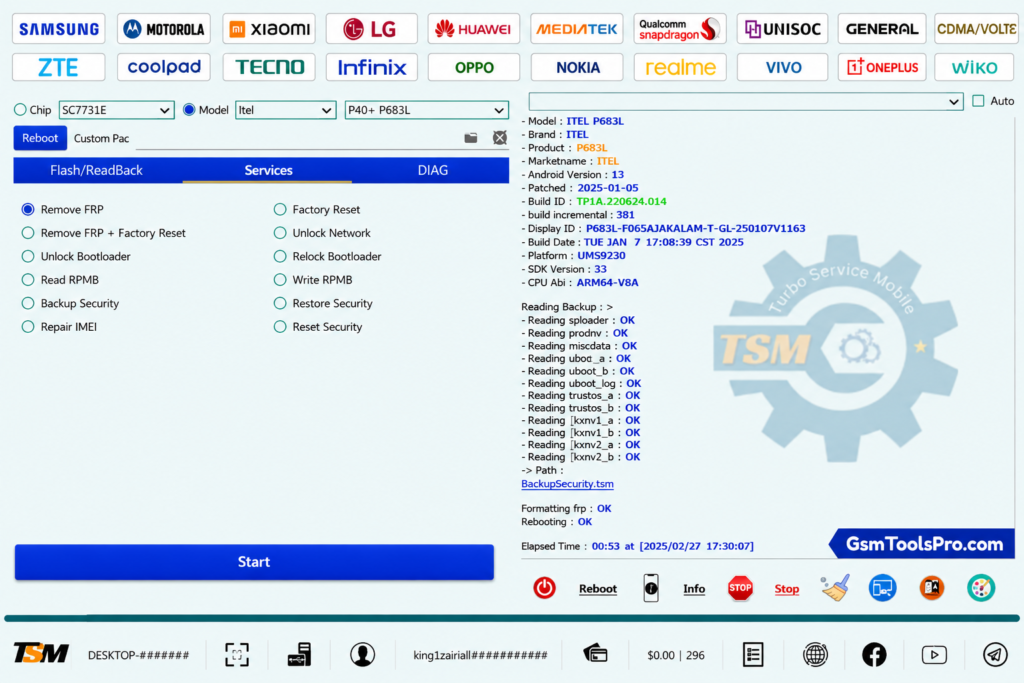Click the red power icon

click(x=544, y=588)
